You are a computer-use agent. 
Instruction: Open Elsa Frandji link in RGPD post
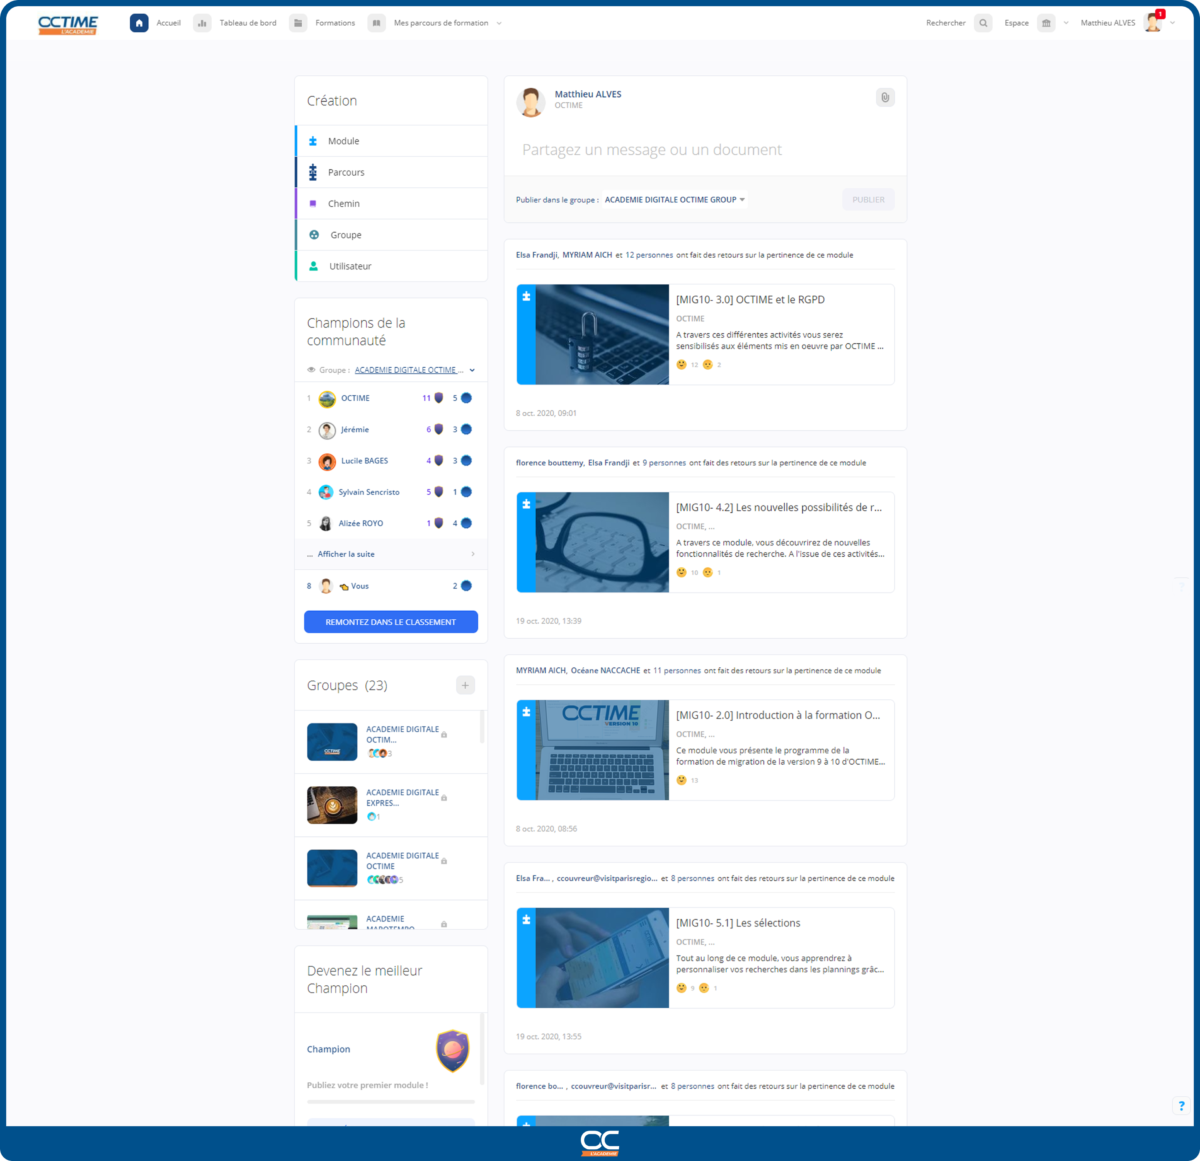(537, 255)
